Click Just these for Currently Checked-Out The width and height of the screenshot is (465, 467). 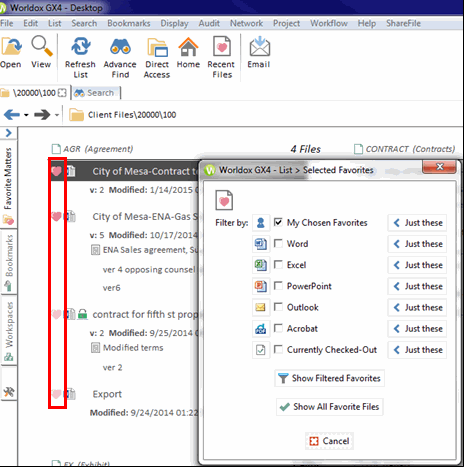coord(418,350)
